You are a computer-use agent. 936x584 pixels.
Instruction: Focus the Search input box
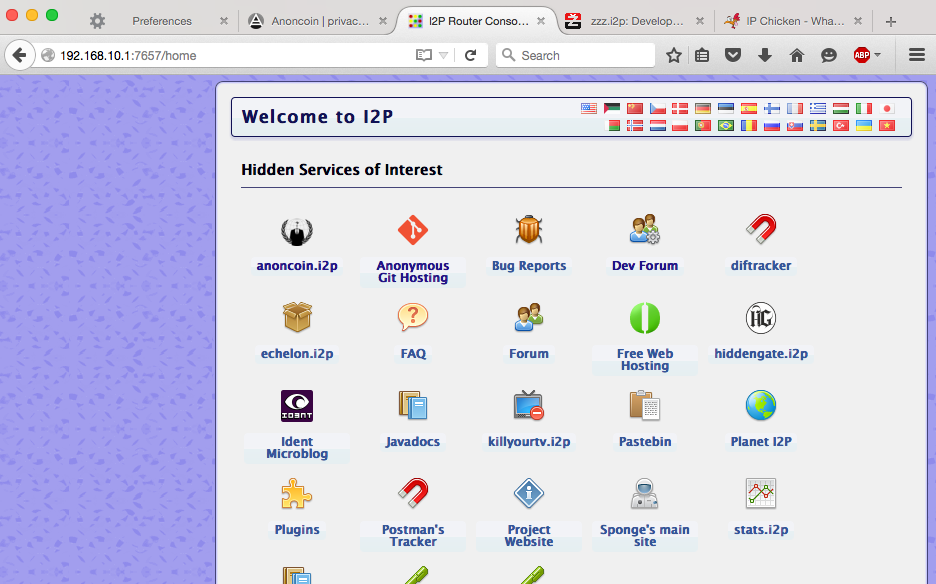coord(575,56)
